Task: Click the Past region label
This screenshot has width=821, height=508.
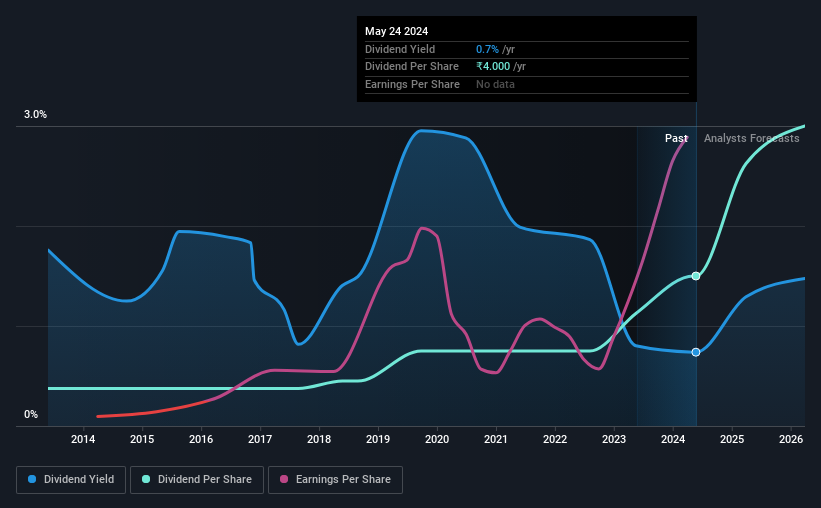Action: pyautogui.click(x=676, y=138)
